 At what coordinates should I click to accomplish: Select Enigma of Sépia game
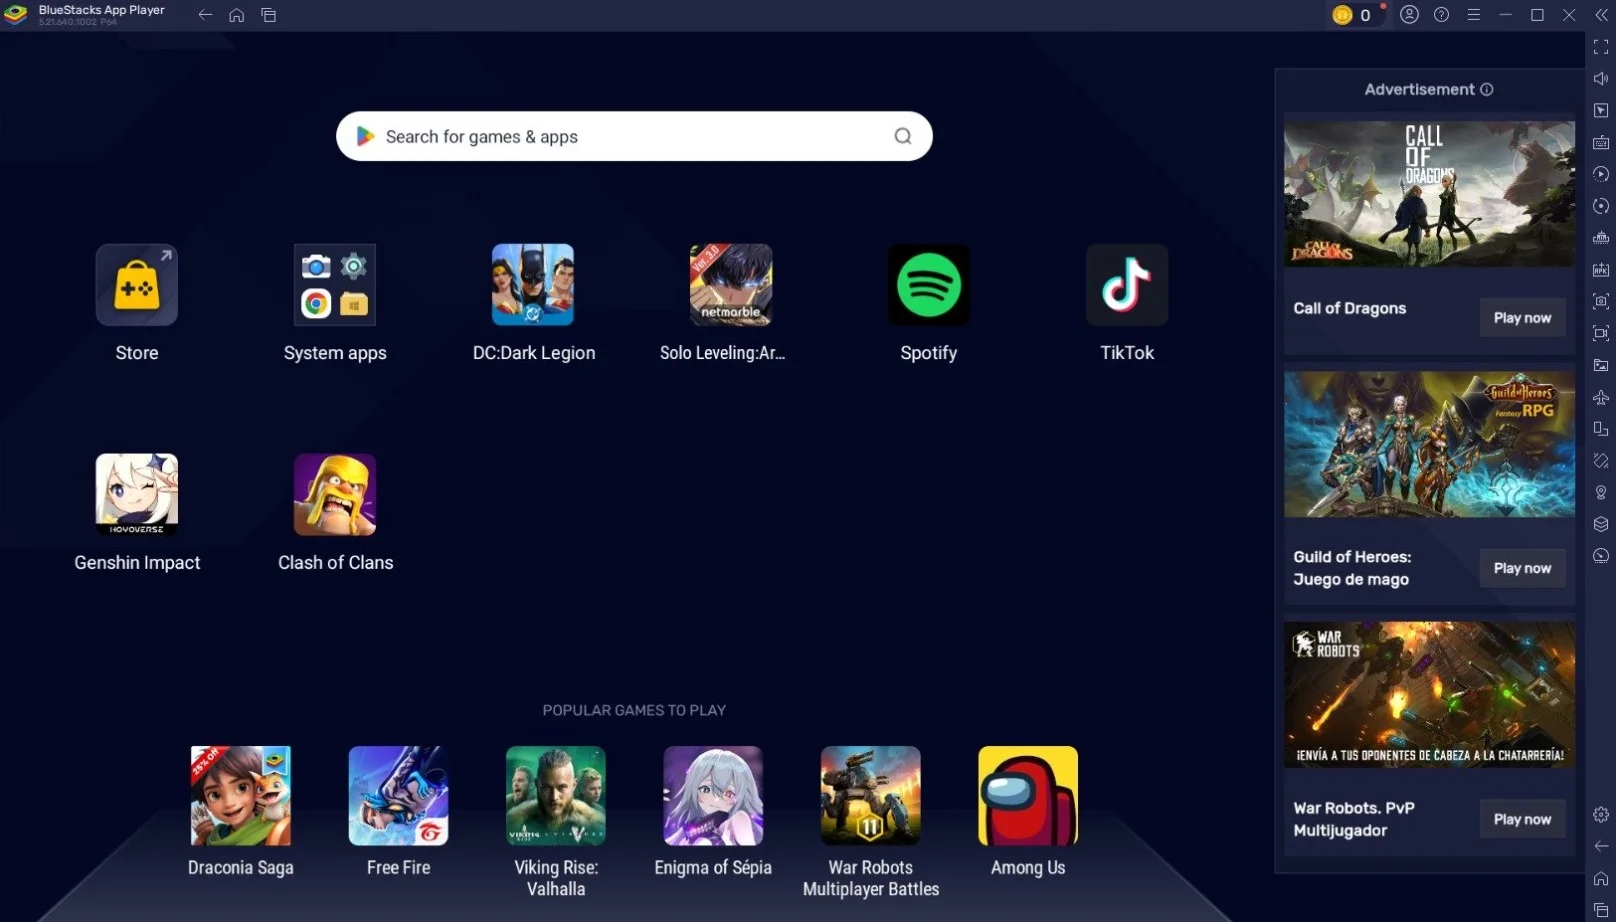[713, 796]
